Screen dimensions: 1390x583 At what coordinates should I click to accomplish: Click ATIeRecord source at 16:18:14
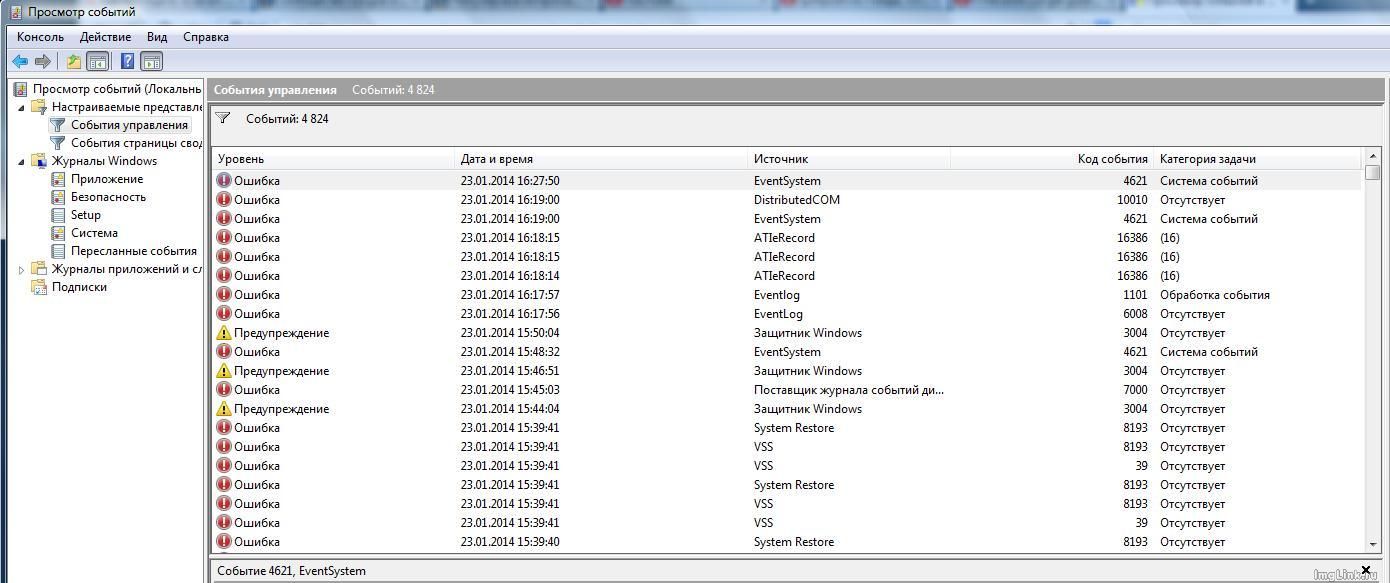(x=784, y=276)
